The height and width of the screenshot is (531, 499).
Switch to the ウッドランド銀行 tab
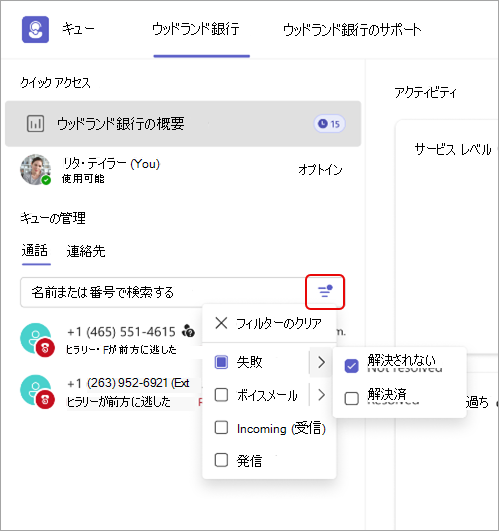click(x=196, y=29)
